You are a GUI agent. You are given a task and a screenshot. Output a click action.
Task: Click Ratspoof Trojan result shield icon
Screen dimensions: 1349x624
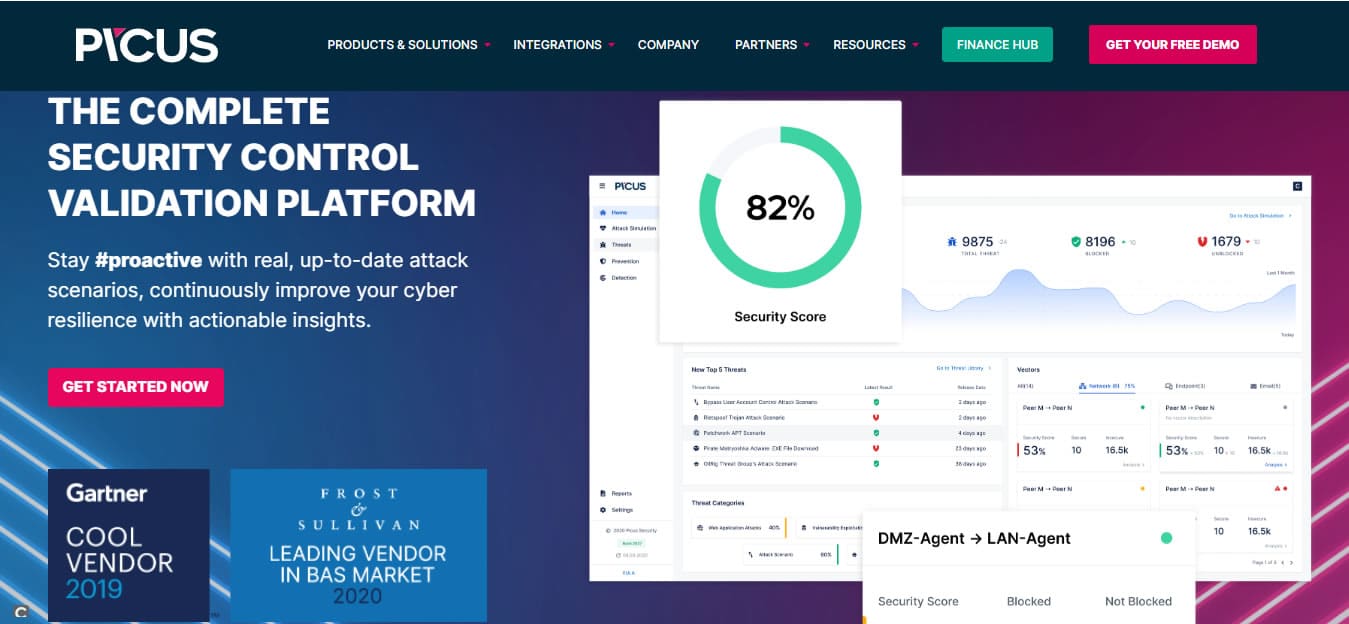876,417
